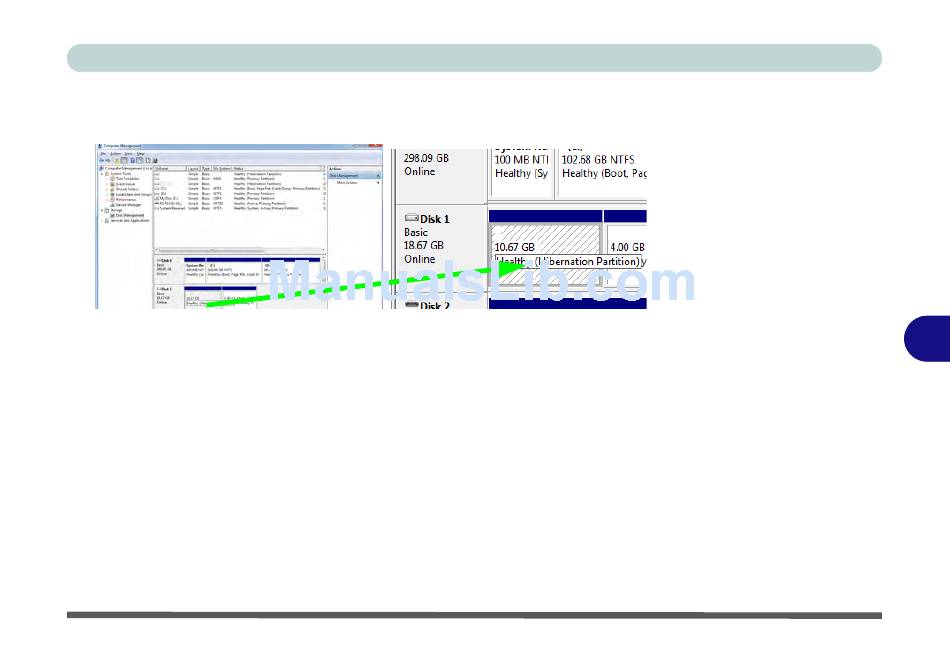
Task: Select the 4.00 GB partition on Disk 1
Action: coord(626,255)
